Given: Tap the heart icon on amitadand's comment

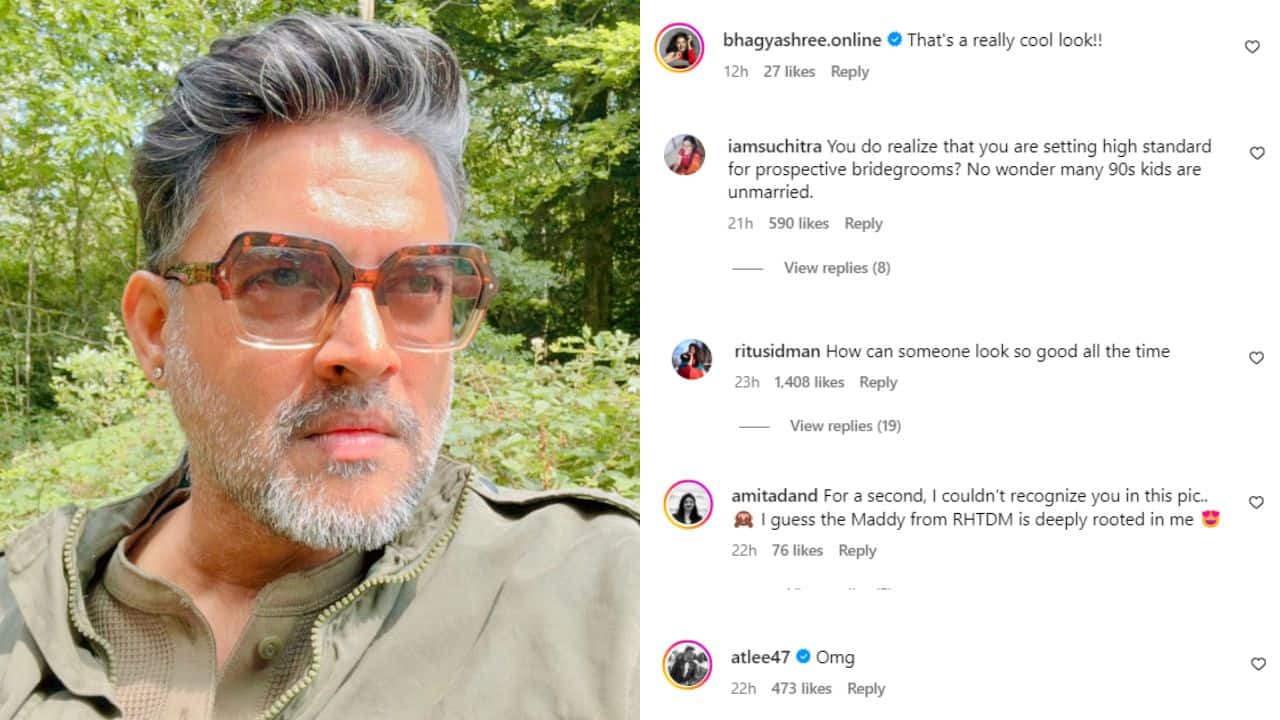Looking at the screenshot, I should (x=1257, y=502).
